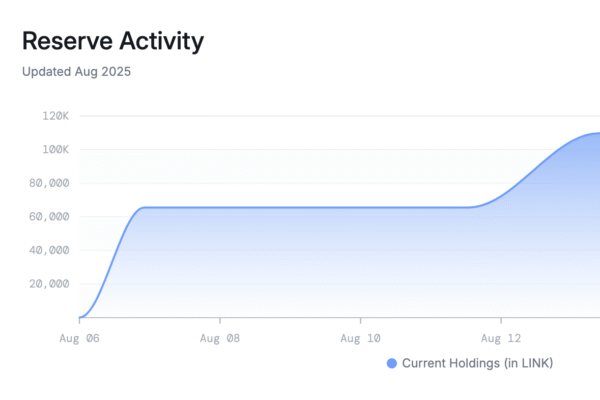
Task: Click the Updated Aug 2025 subtitle
Action: click(x=77, y=72)
